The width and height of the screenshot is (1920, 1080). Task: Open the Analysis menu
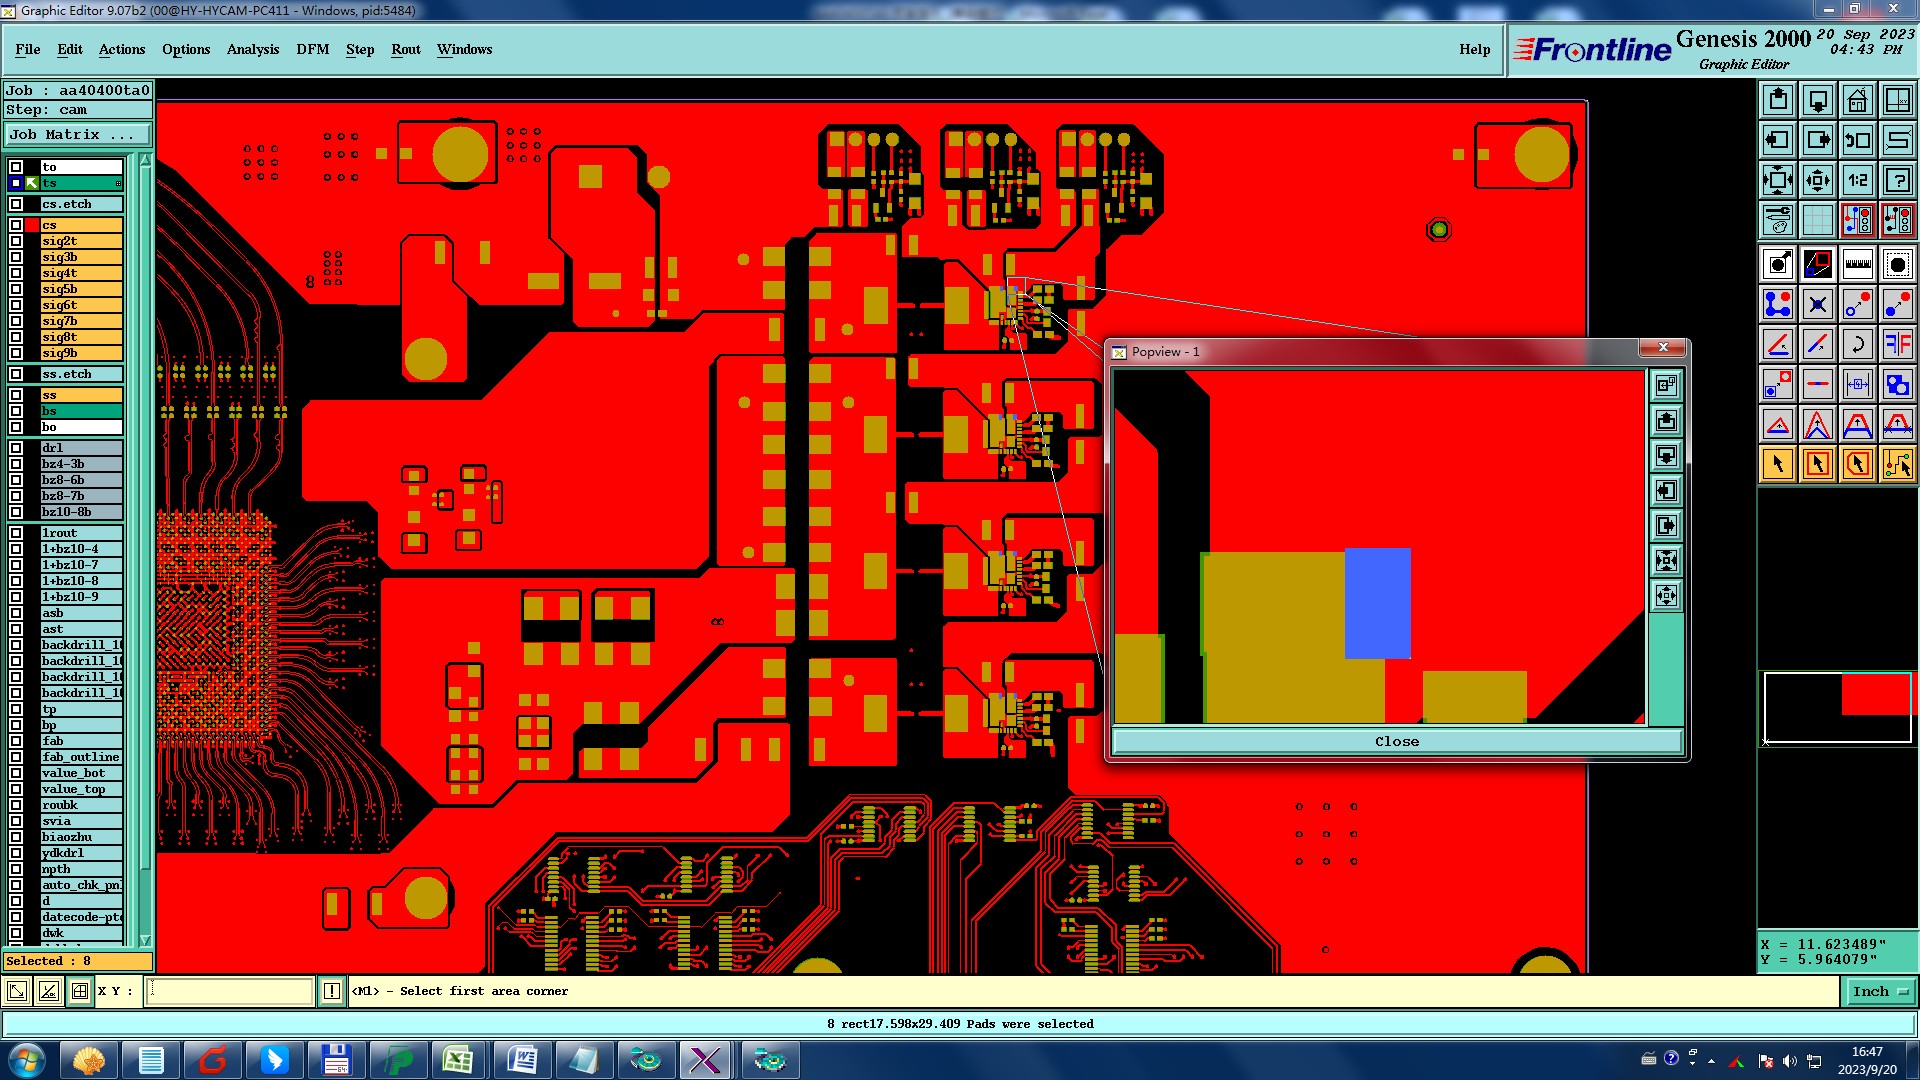coord(252,49)
